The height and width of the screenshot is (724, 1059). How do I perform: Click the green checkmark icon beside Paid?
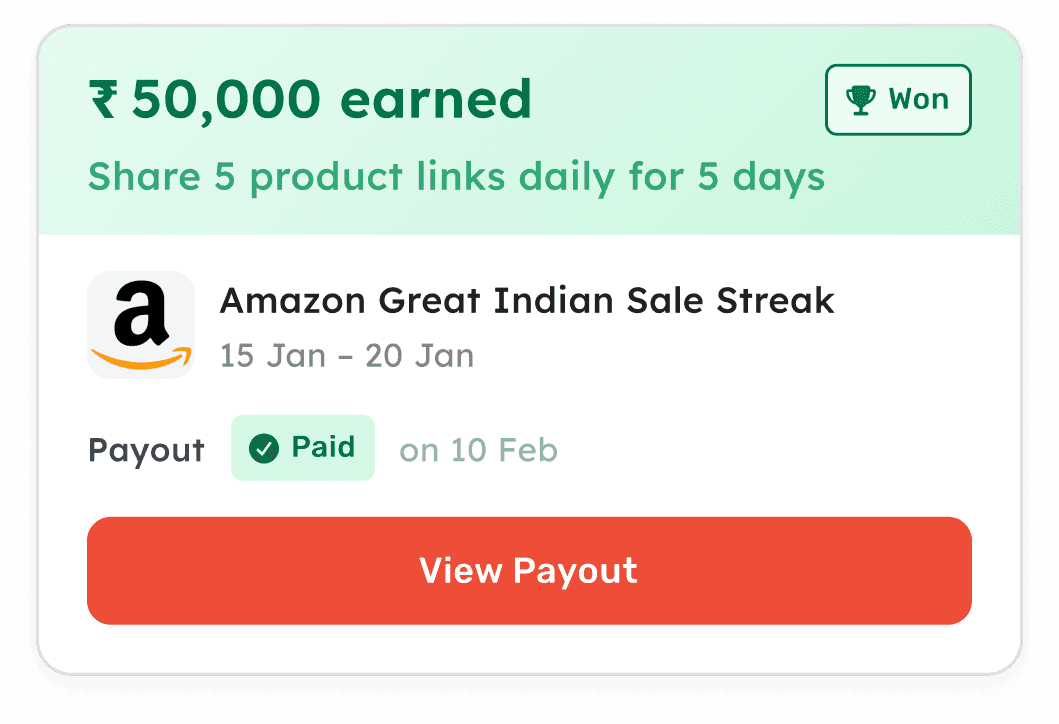coord(264,449)
